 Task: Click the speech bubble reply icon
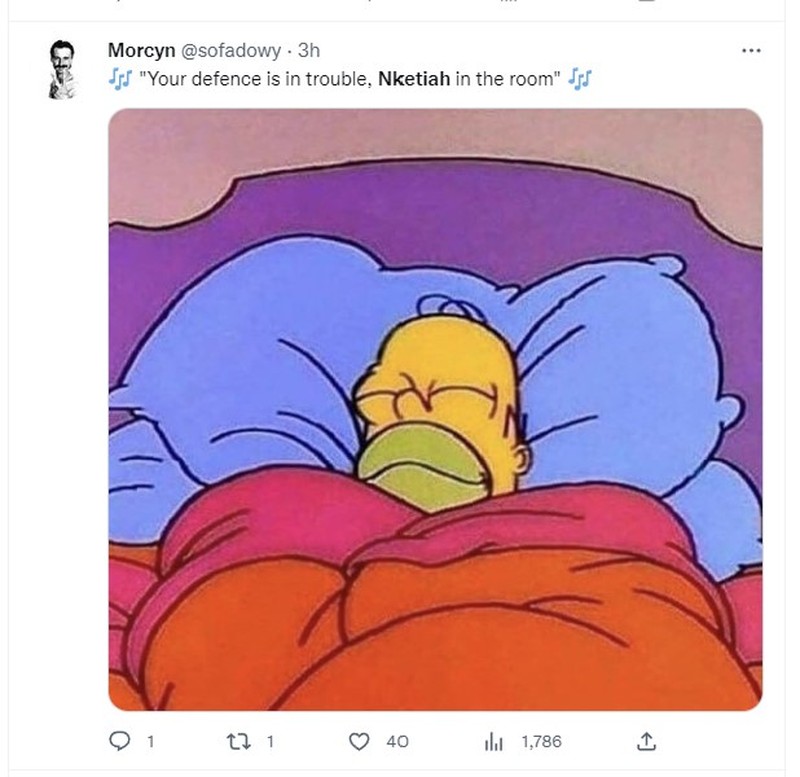click(122, 741)
